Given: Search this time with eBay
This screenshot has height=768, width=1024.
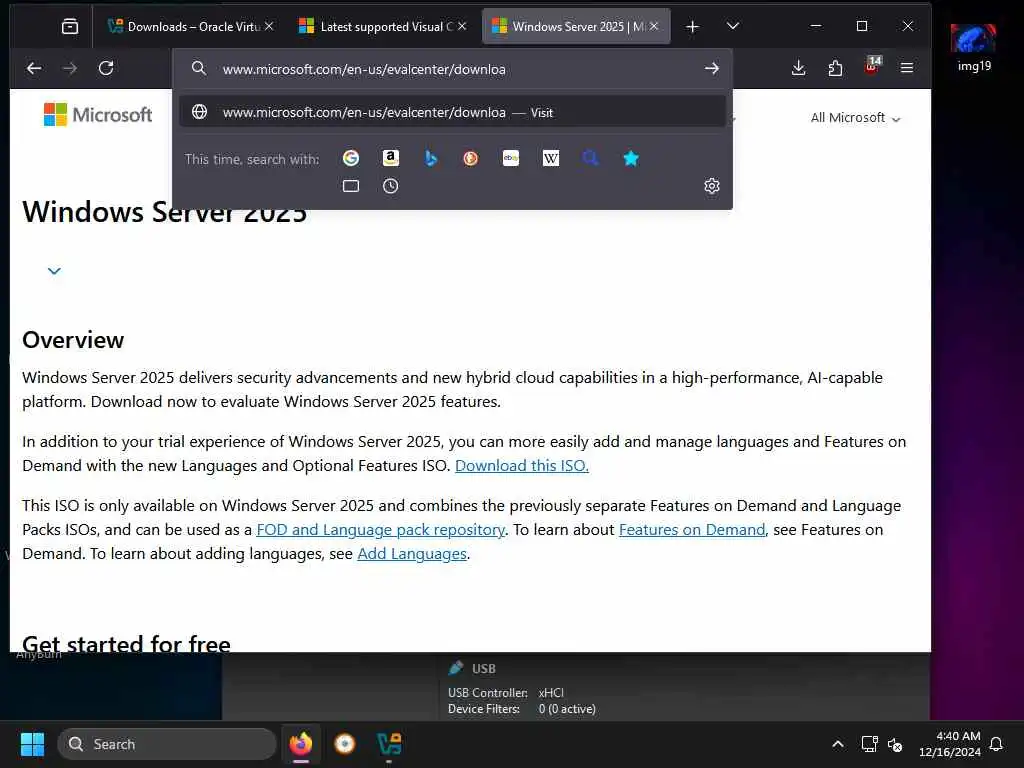Looking at the screenshot, I should pos(511,158).
